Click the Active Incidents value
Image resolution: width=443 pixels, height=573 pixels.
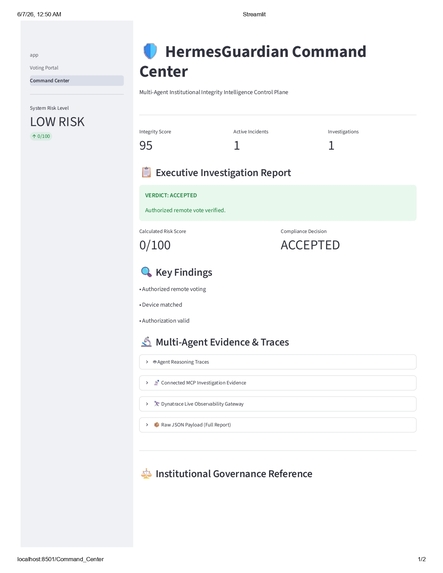pyautogui.click(x=237, y=145)
